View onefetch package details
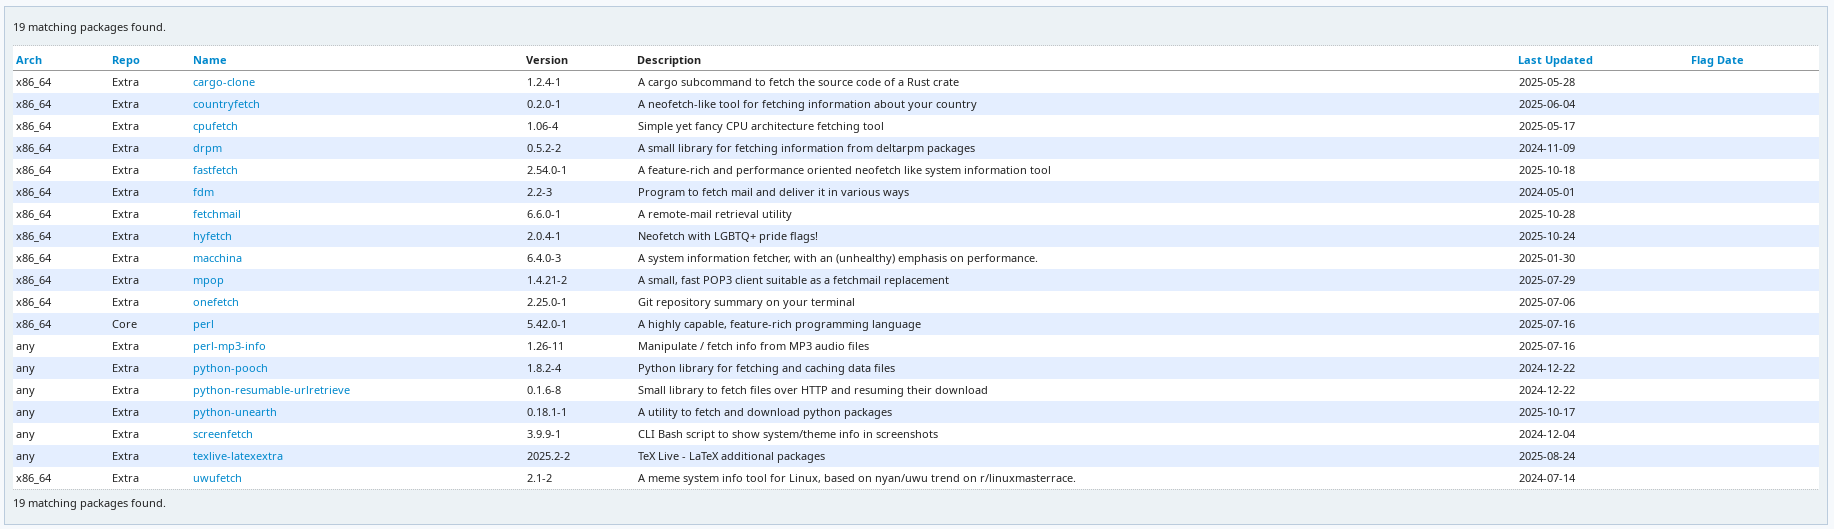The width and height of the screenshot is (1834, 529). (216, 302)
